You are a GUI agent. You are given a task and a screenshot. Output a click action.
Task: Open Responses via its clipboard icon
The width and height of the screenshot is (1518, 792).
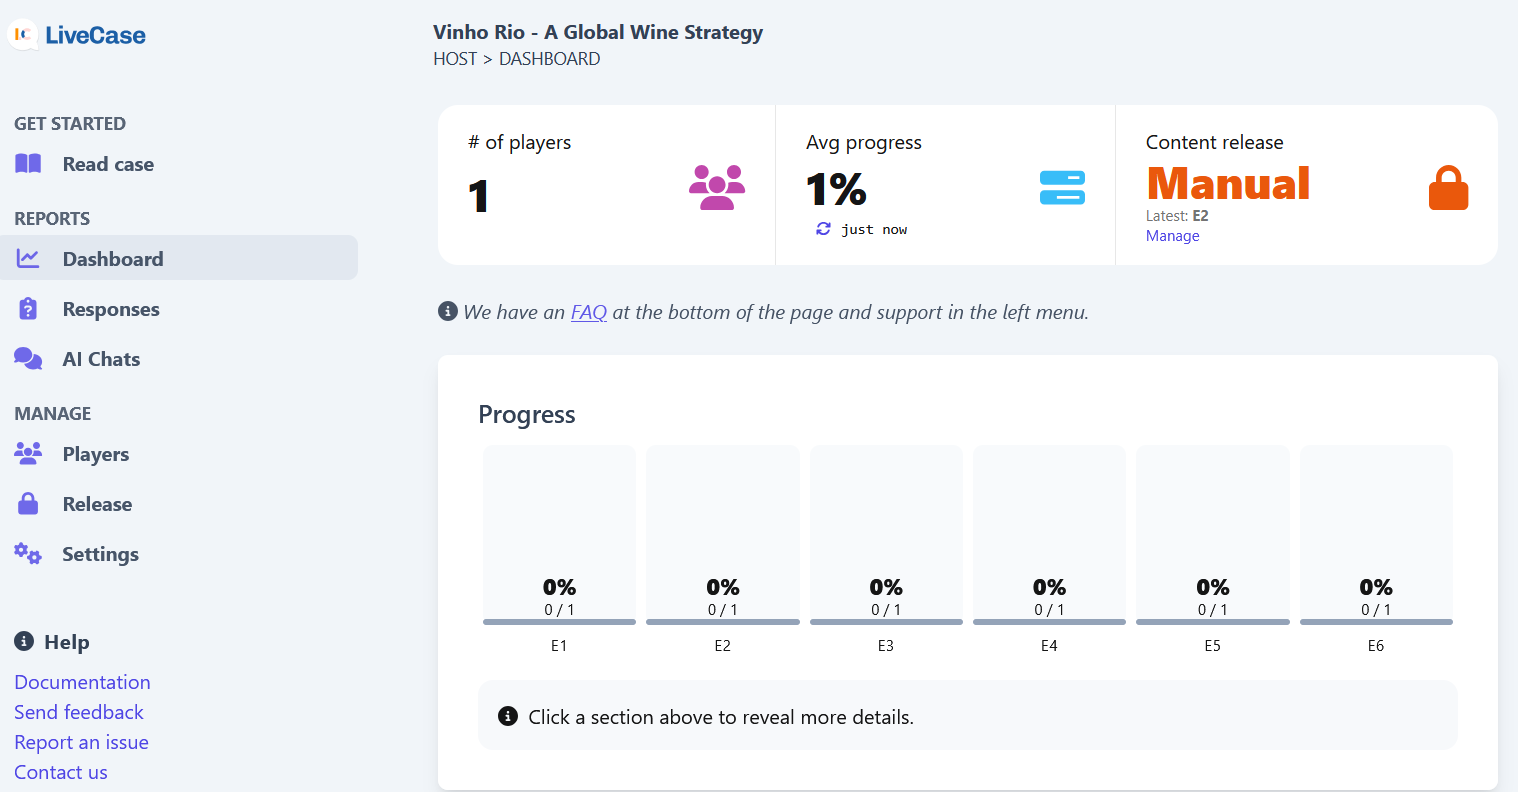pos(29,308)
